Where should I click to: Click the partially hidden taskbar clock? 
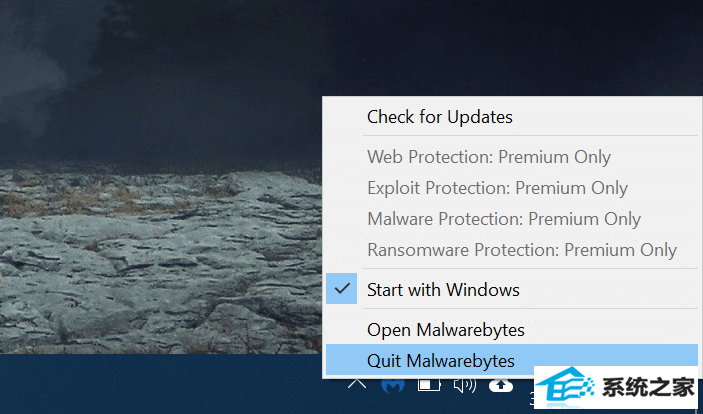pos(532,397)
